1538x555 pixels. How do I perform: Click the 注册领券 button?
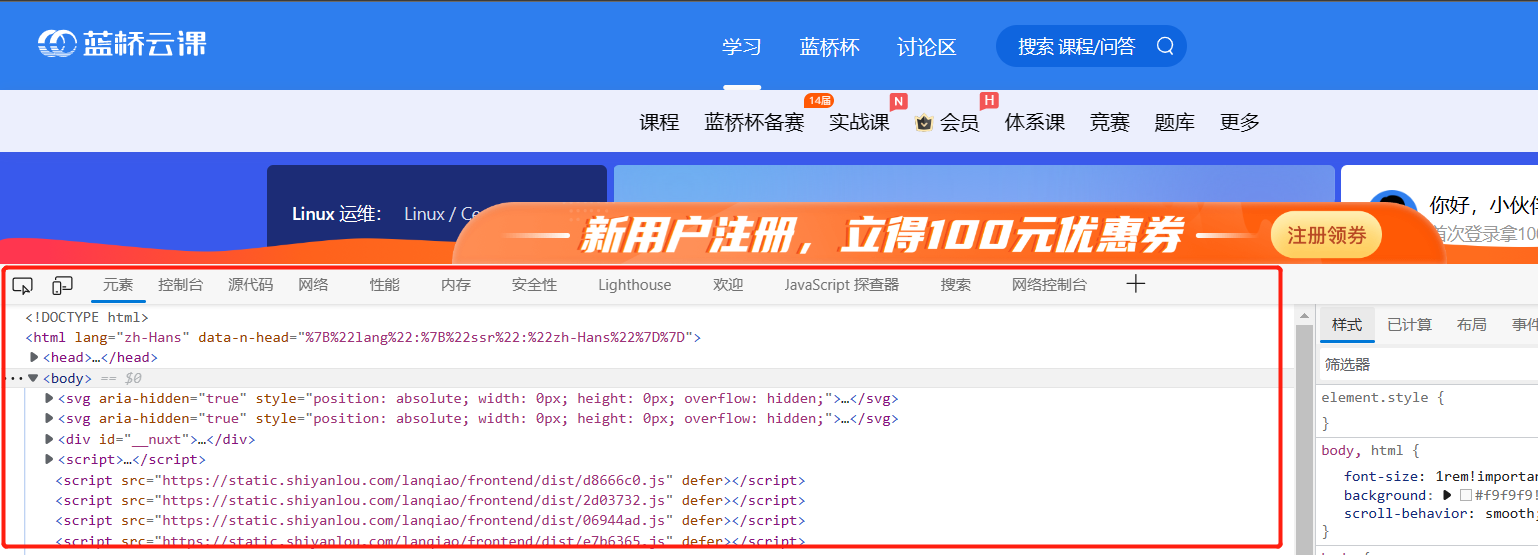[x=1326, y=235]
